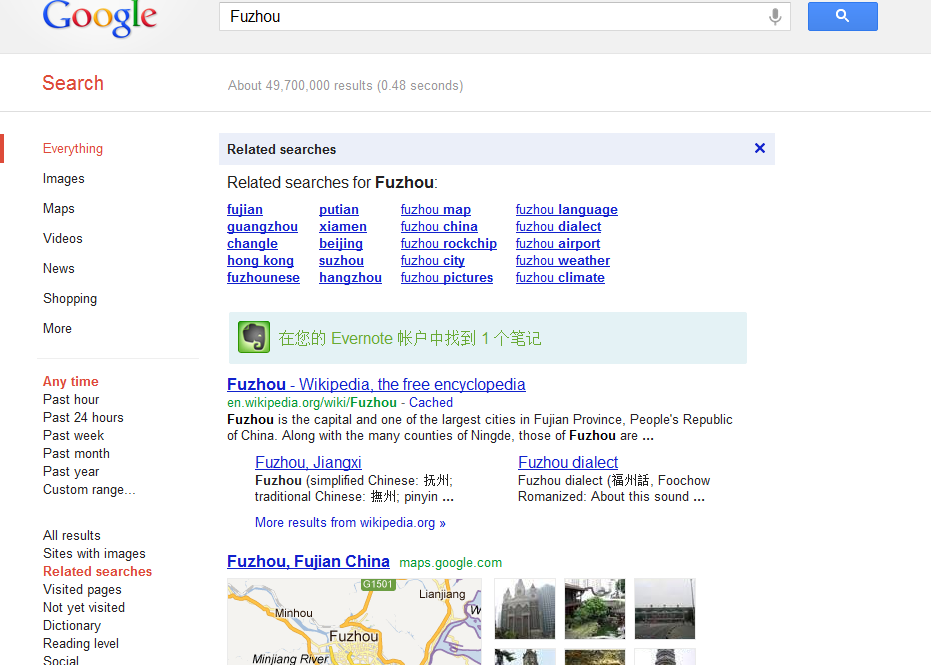Click the Fuzhou map preview

(354, 622)
